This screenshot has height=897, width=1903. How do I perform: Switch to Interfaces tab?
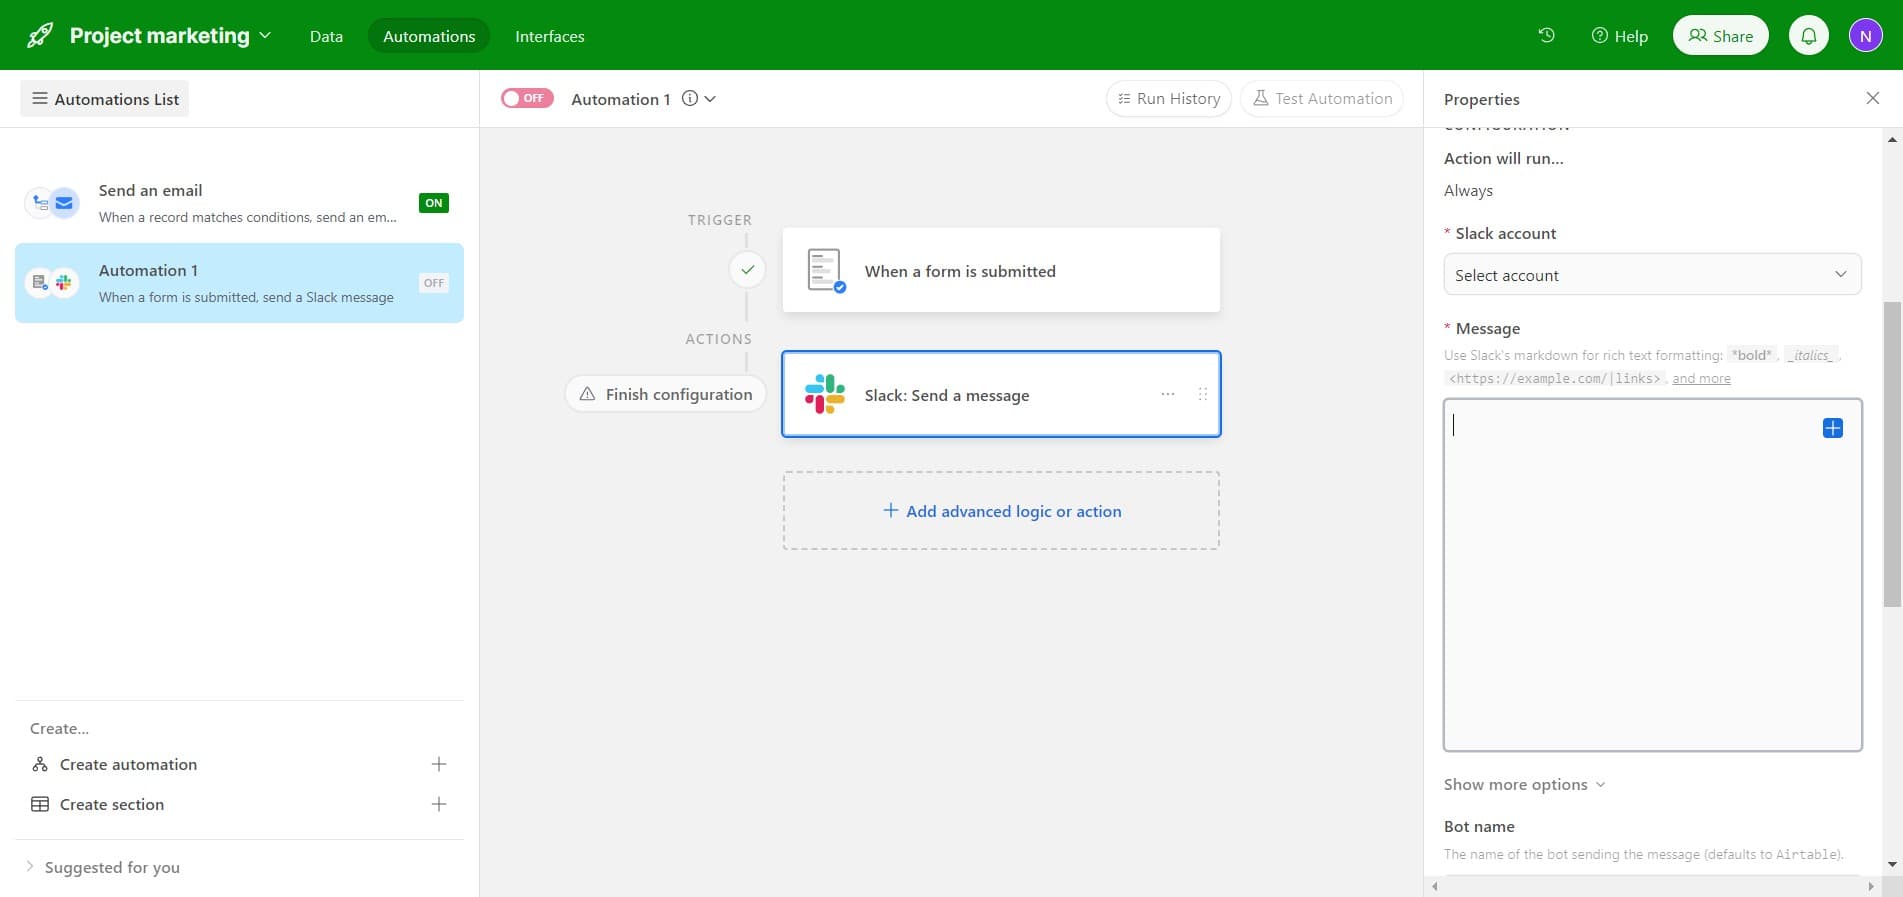tap(550, 36)
